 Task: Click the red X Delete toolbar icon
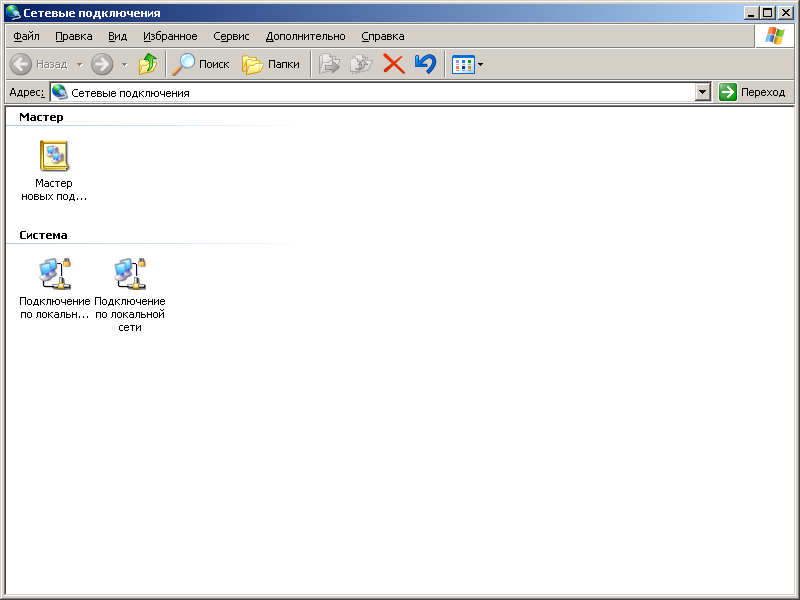pos(394,64)
